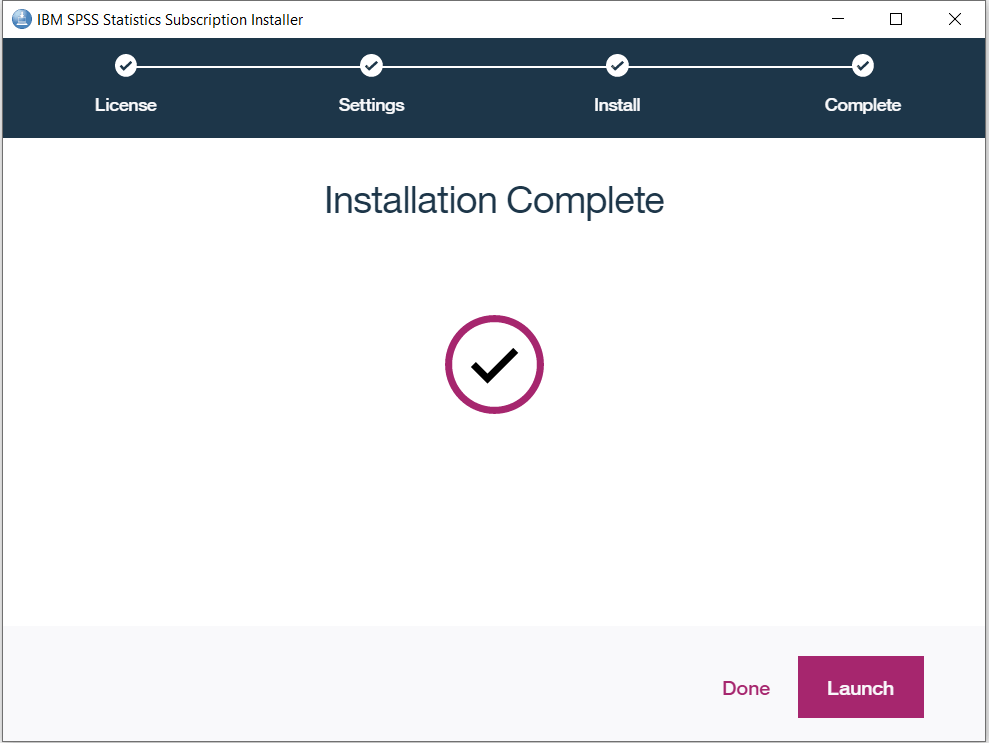The height and width of the screenshot is (743, 989).
Task: Select the License step label
Action: (x=126, y=104)
